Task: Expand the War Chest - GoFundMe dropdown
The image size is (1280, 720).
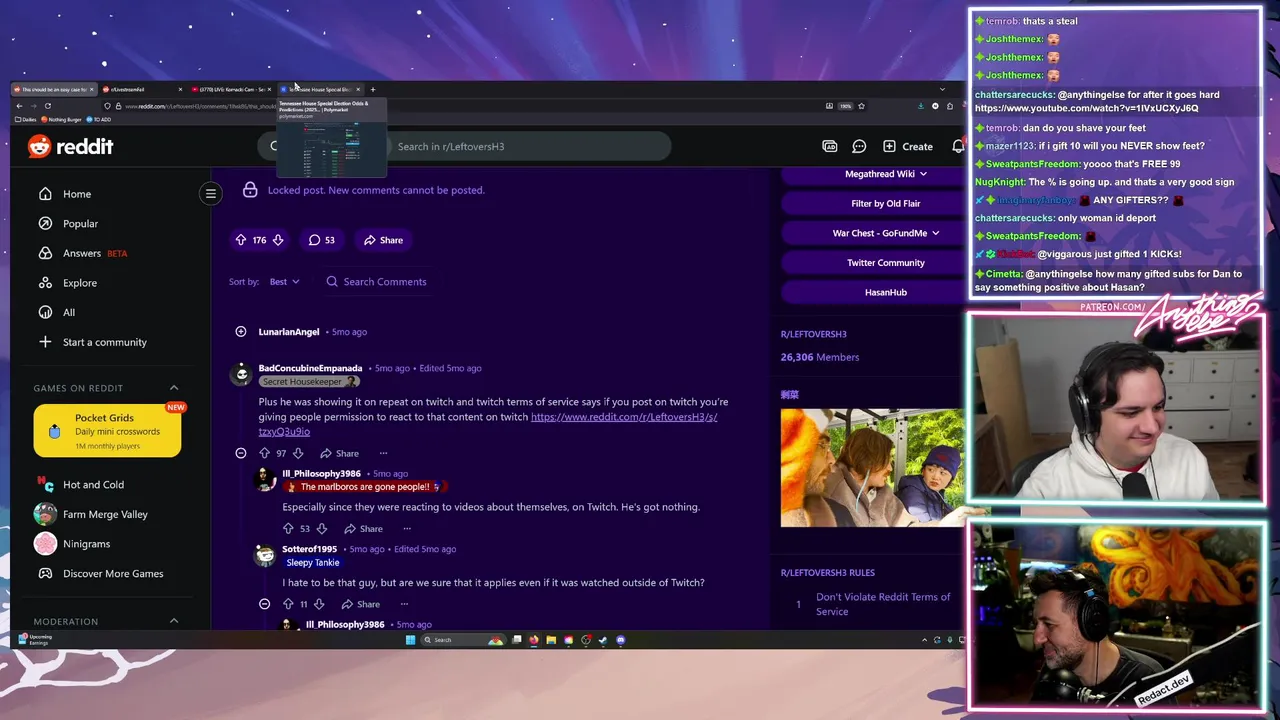Action: [886, 233]
